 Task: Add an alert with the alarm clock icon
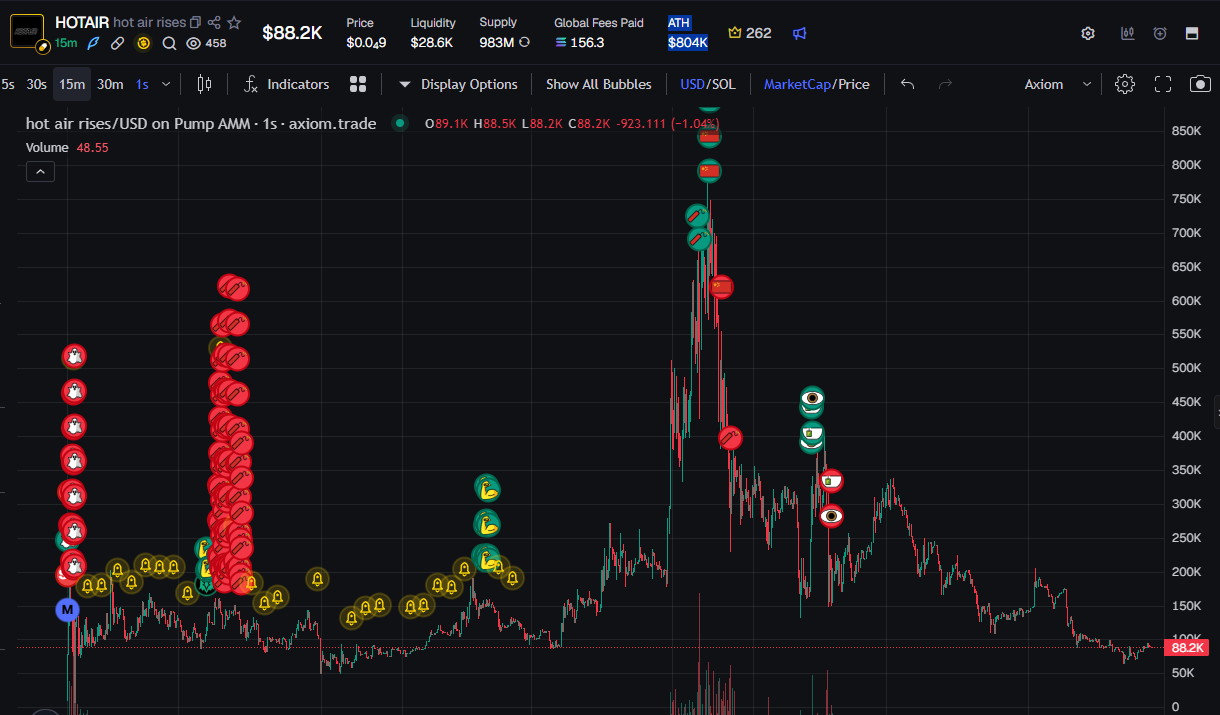1160,33
